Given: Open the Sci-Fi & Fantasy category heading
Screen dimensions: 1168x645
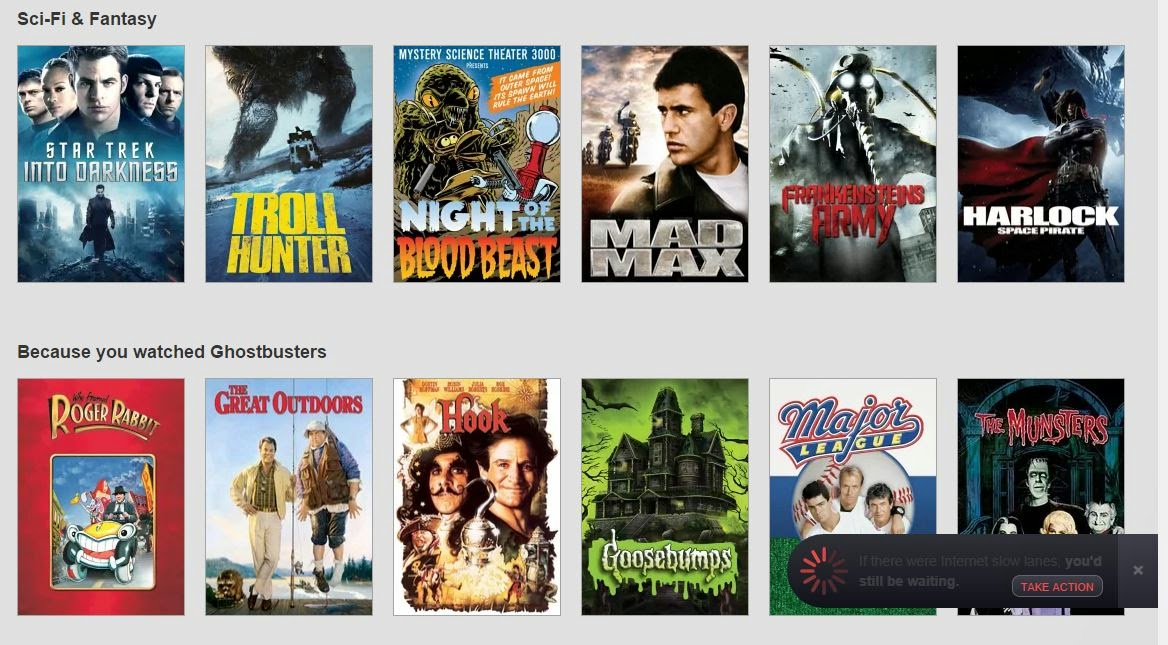Looking at the screenshot, I should pyautogui.click(x=86, y=19).
